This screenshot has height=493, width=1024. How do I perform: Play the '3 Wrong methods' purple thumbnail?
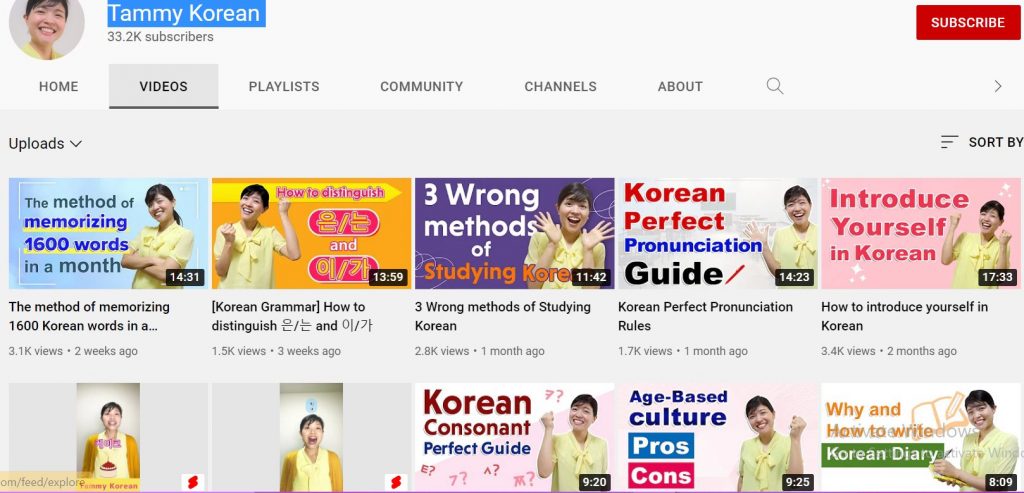(x=515, y=233)
